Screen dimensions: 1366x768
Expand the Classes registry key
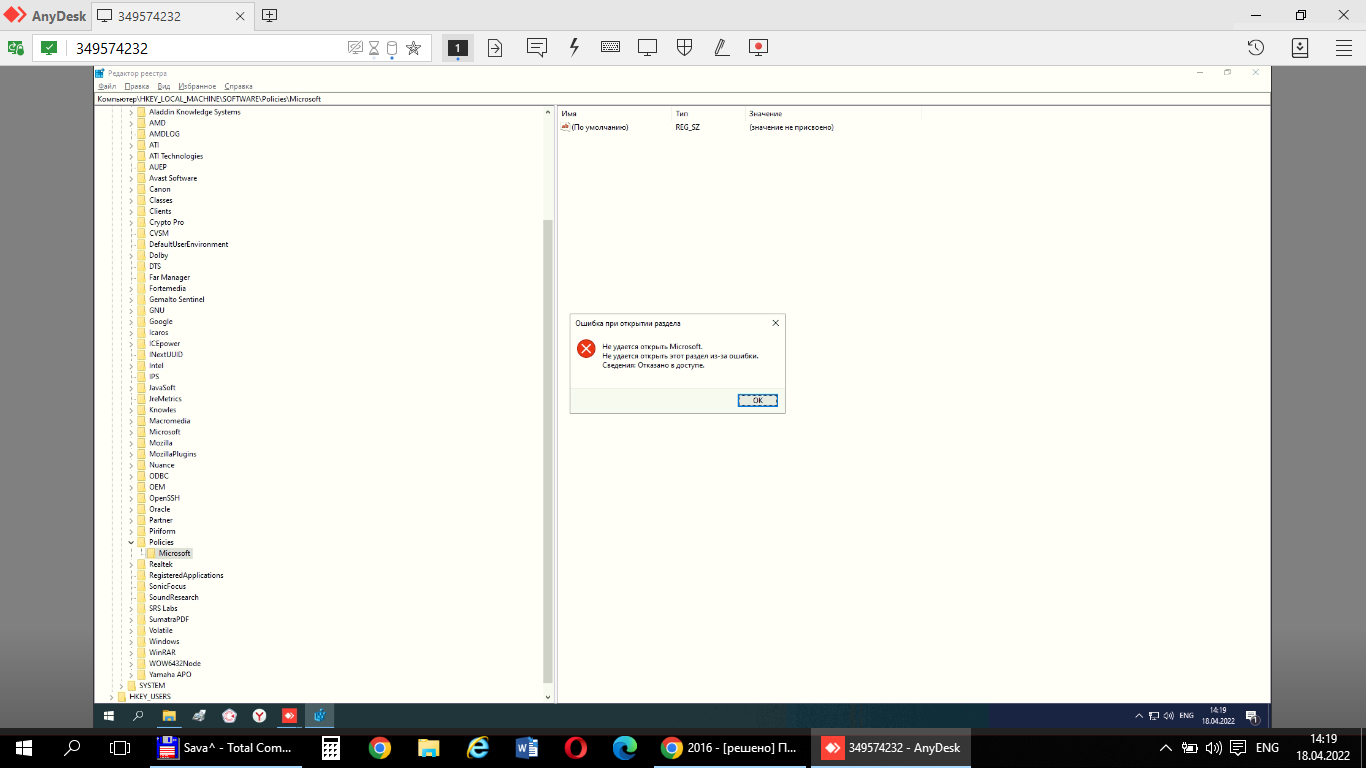131,200
